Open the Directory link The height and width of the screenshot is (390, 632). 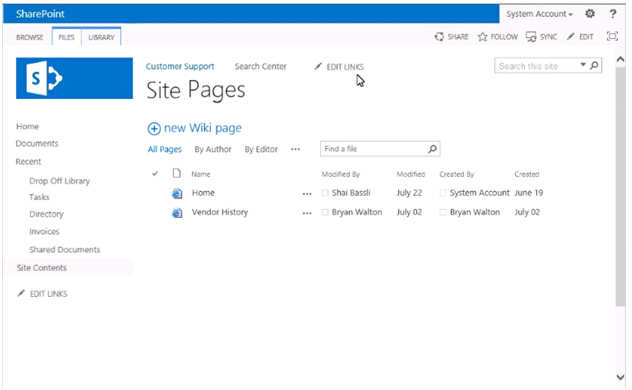46,214
